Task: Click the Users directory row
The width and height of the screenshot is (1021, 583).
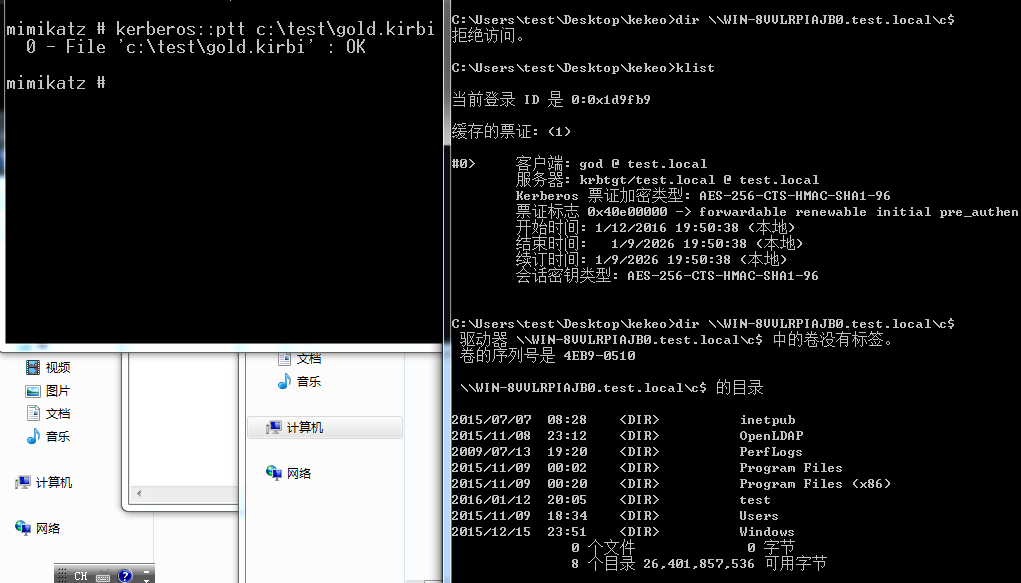Action: click(x=615, y=516)
